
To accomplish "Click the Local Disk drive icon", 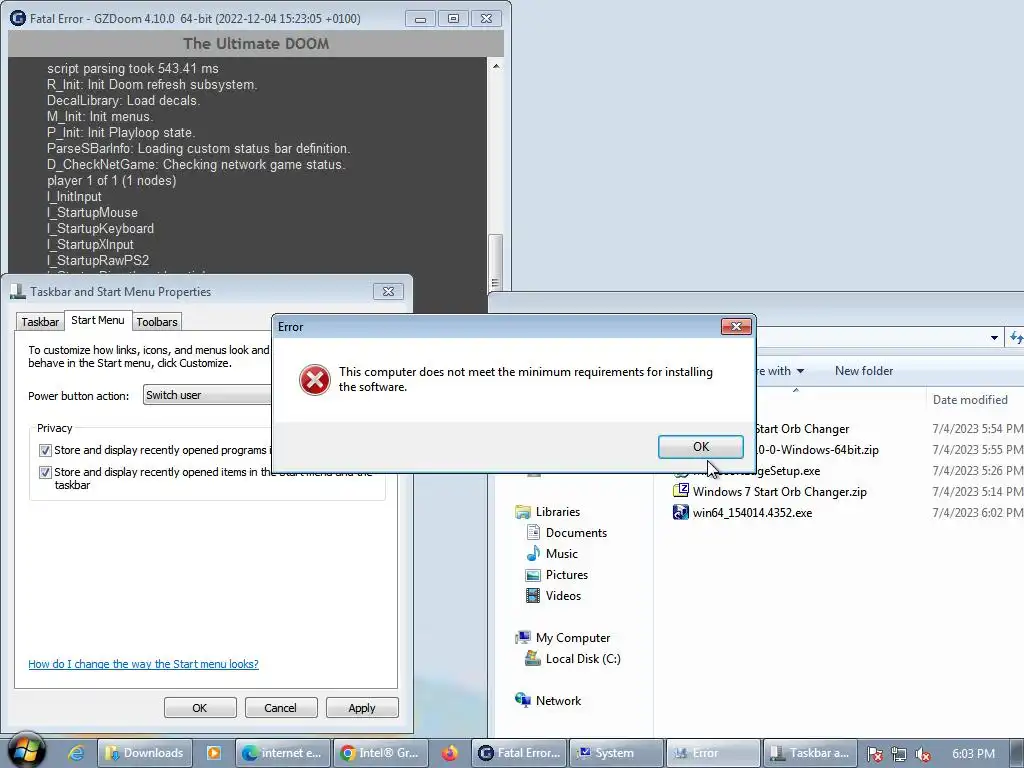I will coord(533,658).
